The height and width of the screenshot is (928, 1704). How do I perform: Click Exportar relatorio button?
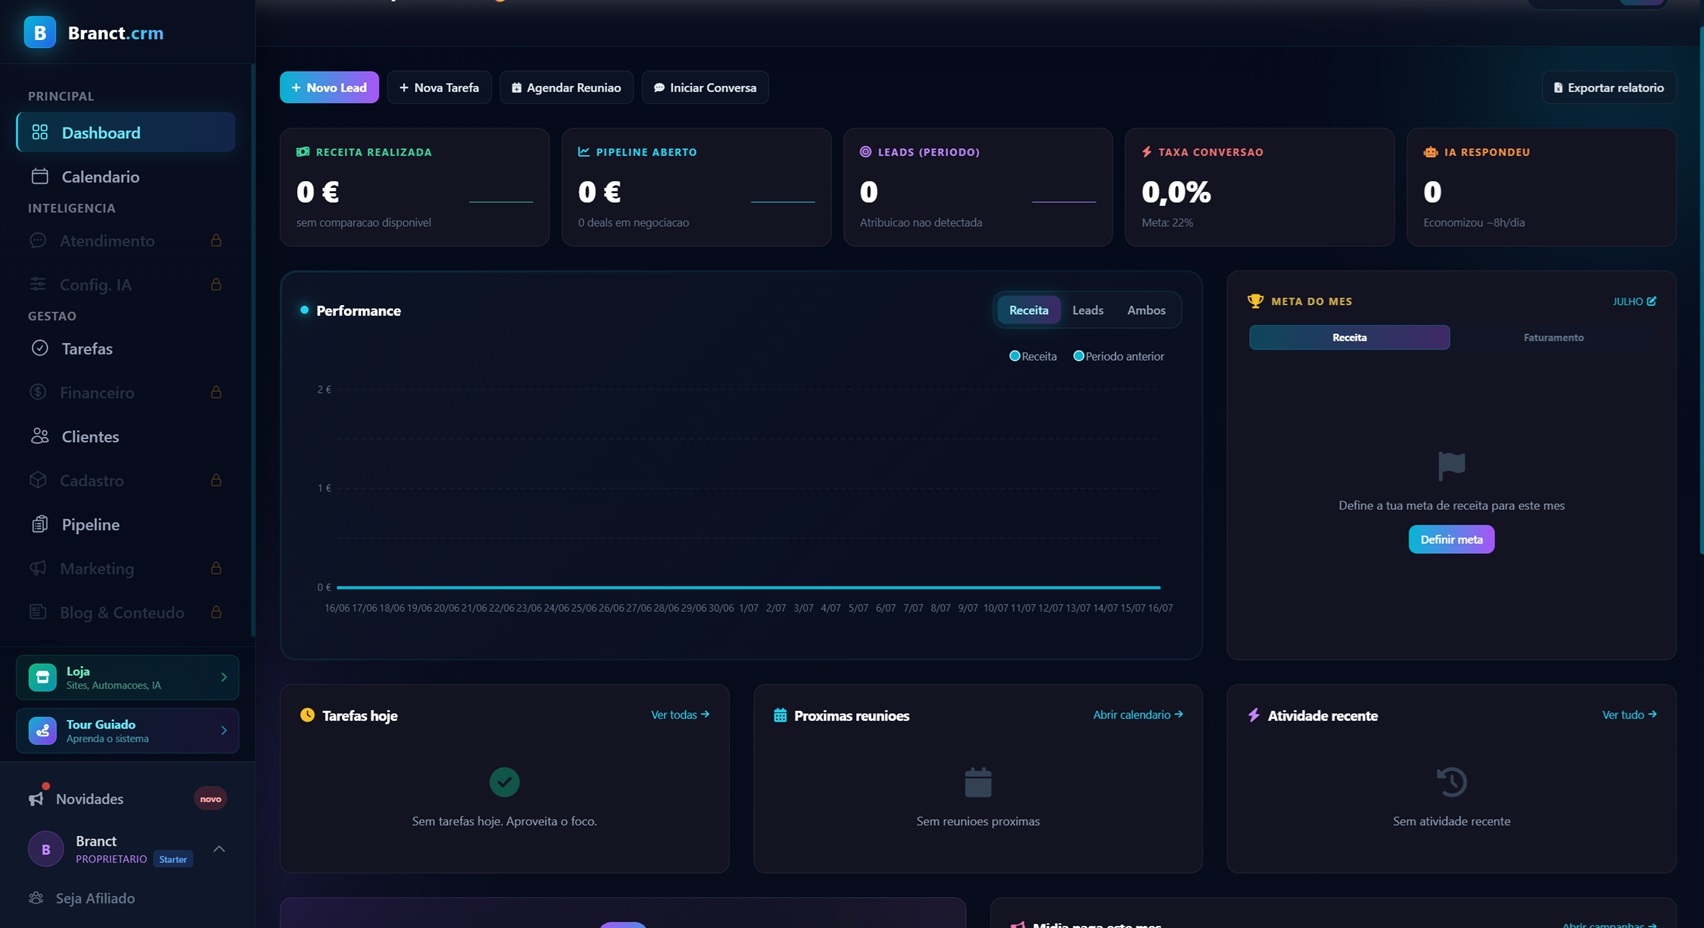click(x=1608, y=87)
